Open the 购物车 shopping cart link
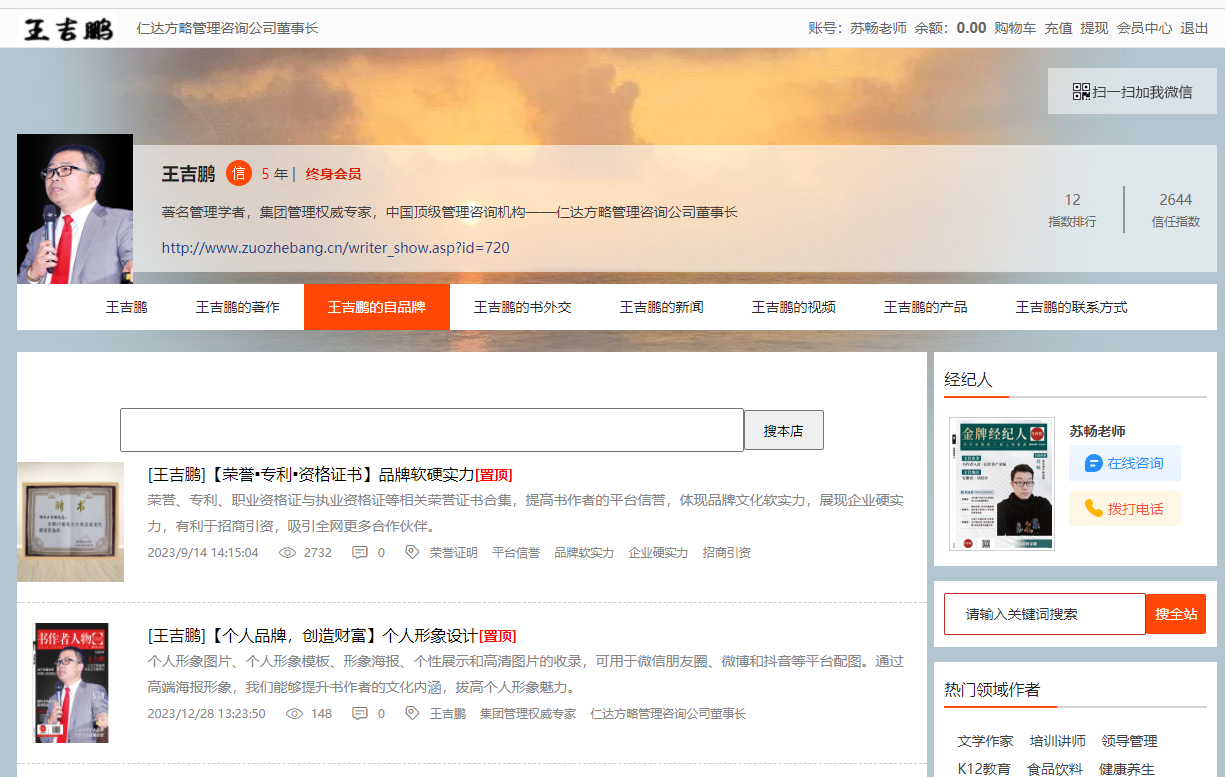The width and height of the screenshot is (1225, 777). pyautogui.click(x=1014, y=28)
